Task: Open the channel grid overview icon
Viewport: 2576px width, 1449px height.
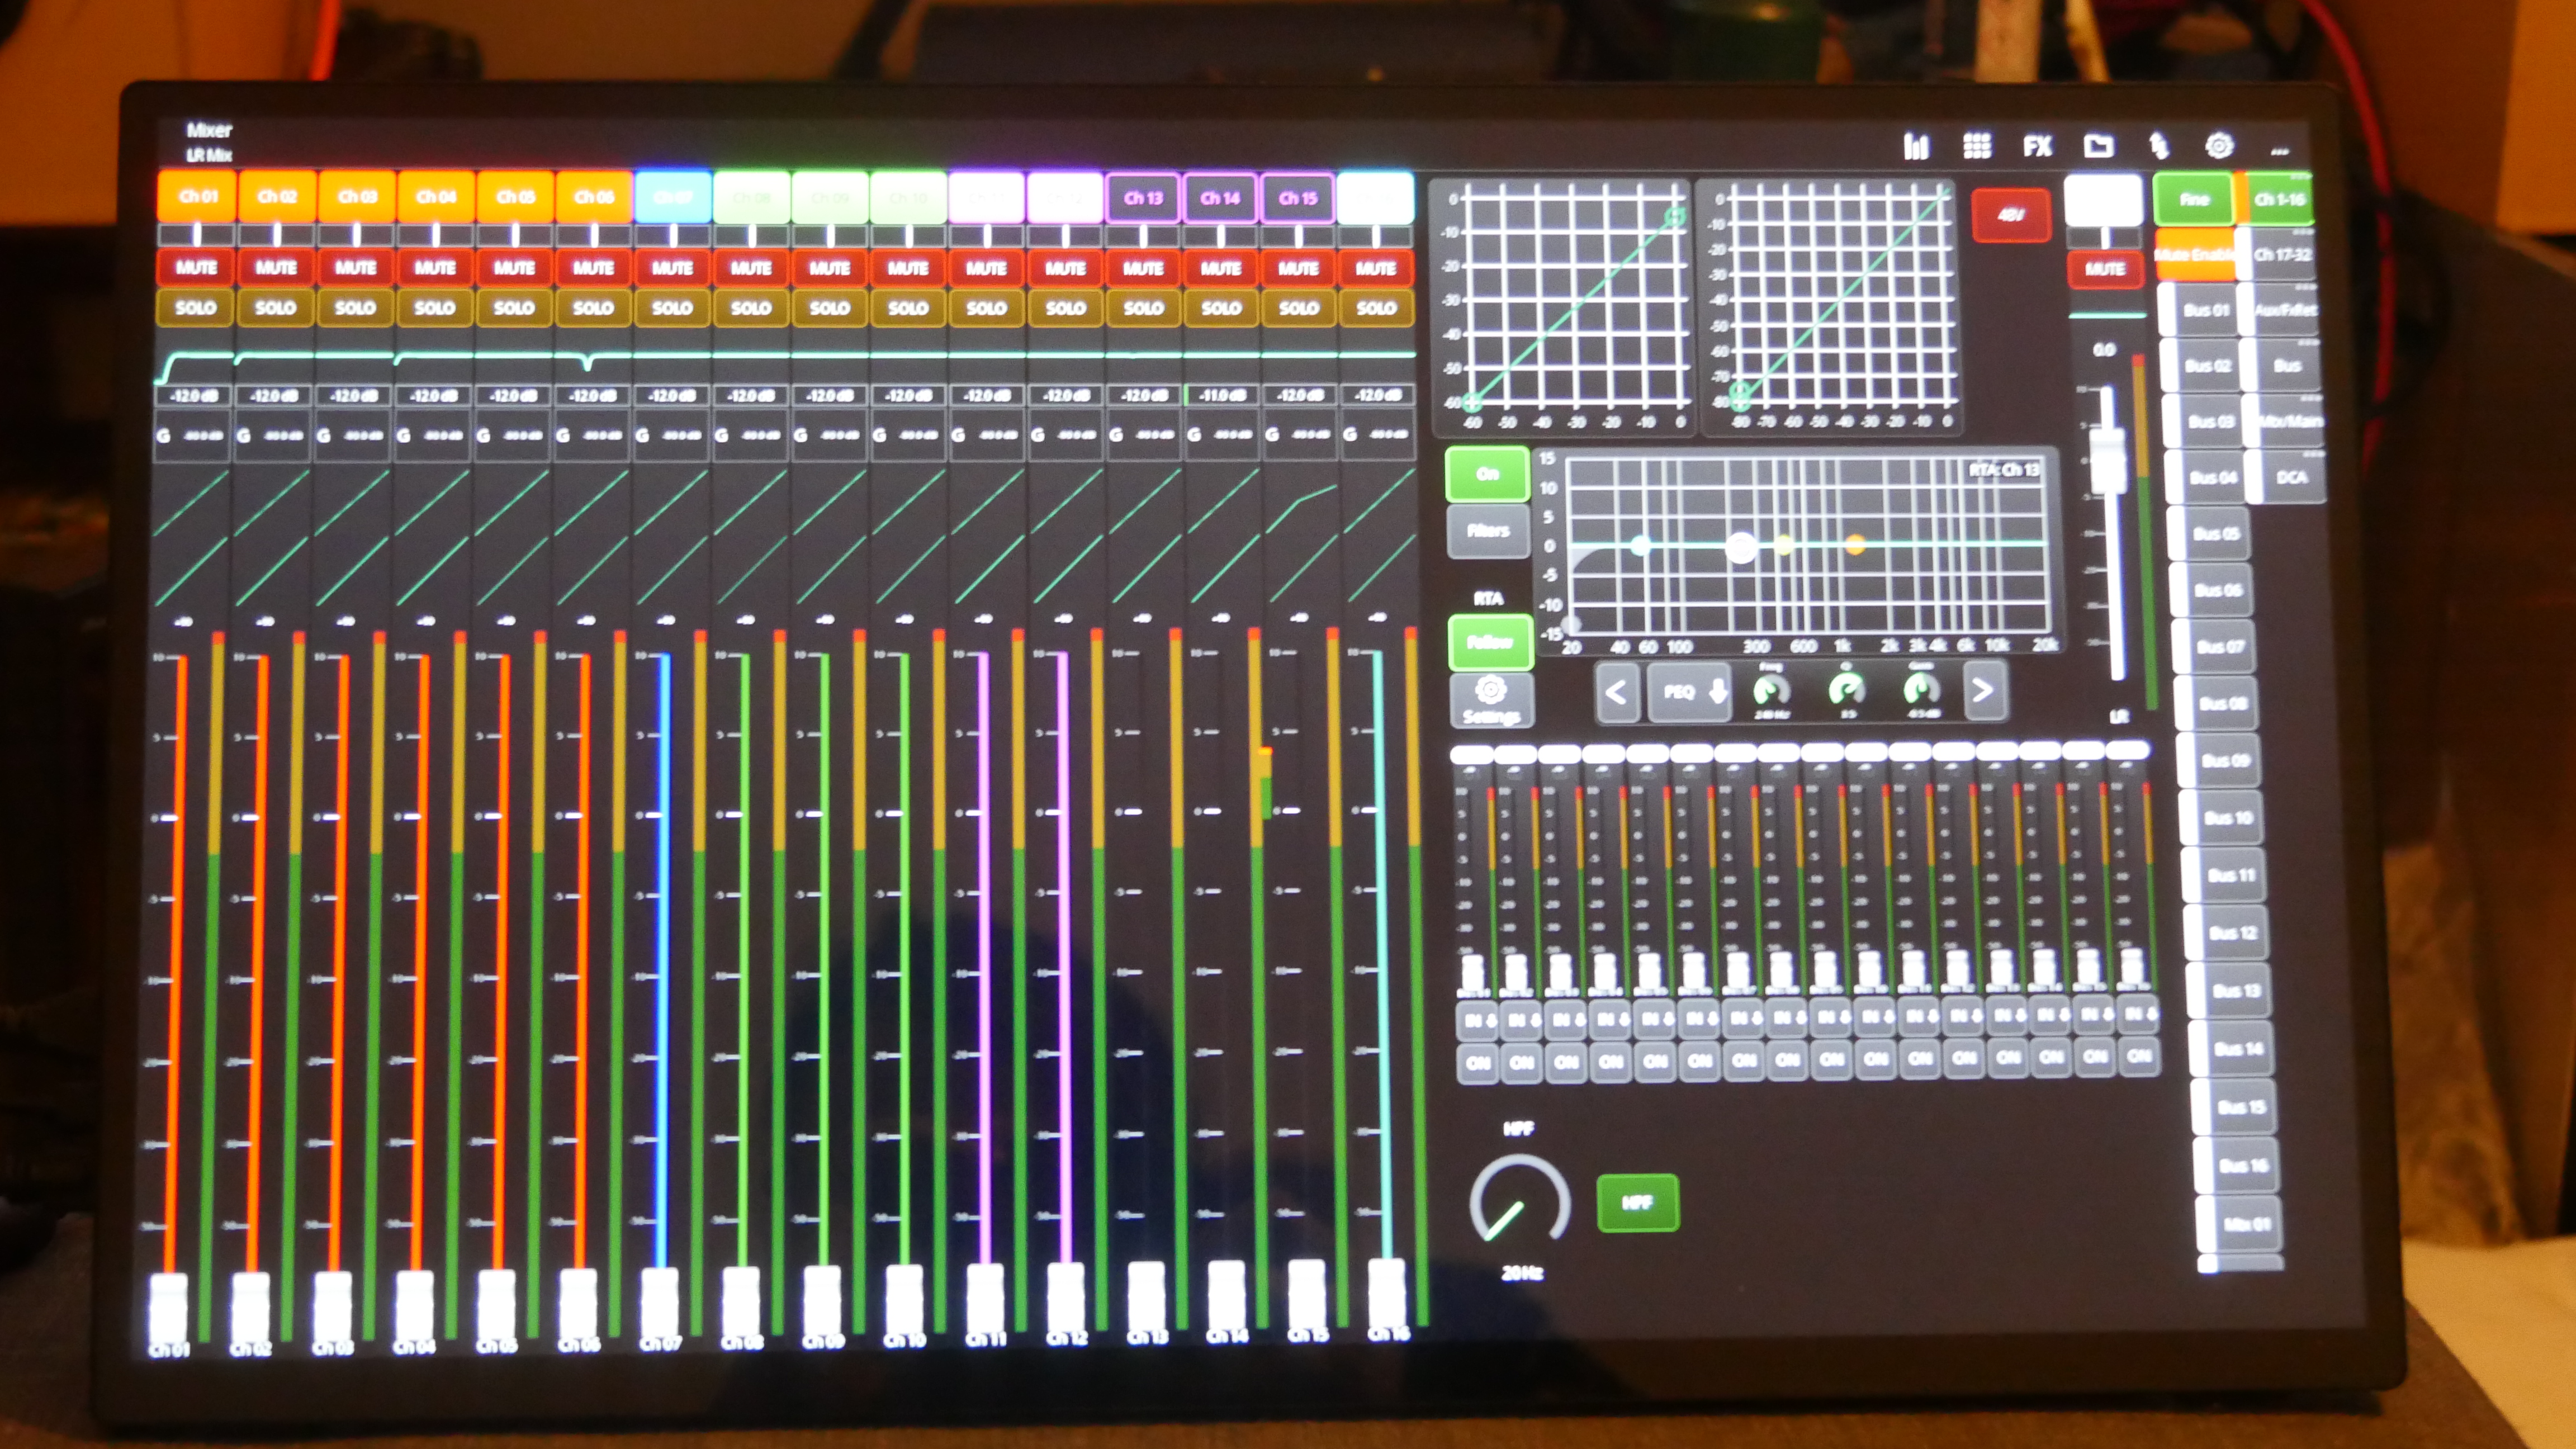Action: tap(1976, 147)
